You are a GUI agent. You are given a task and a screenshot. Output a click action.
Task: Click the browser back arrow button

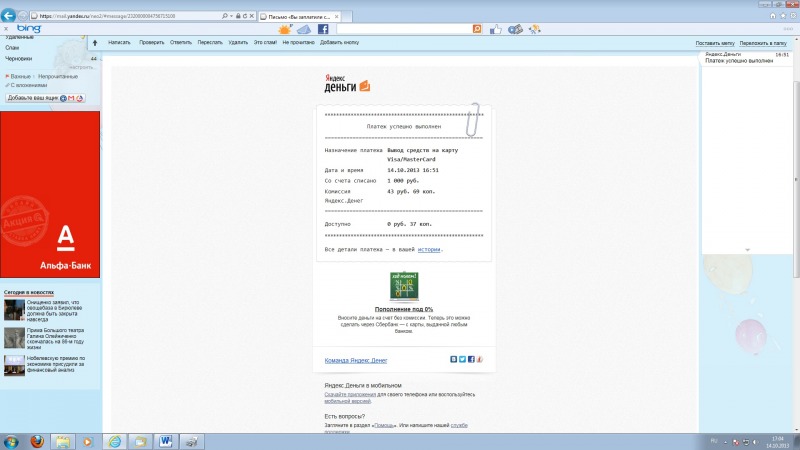[x=9, y=16]
